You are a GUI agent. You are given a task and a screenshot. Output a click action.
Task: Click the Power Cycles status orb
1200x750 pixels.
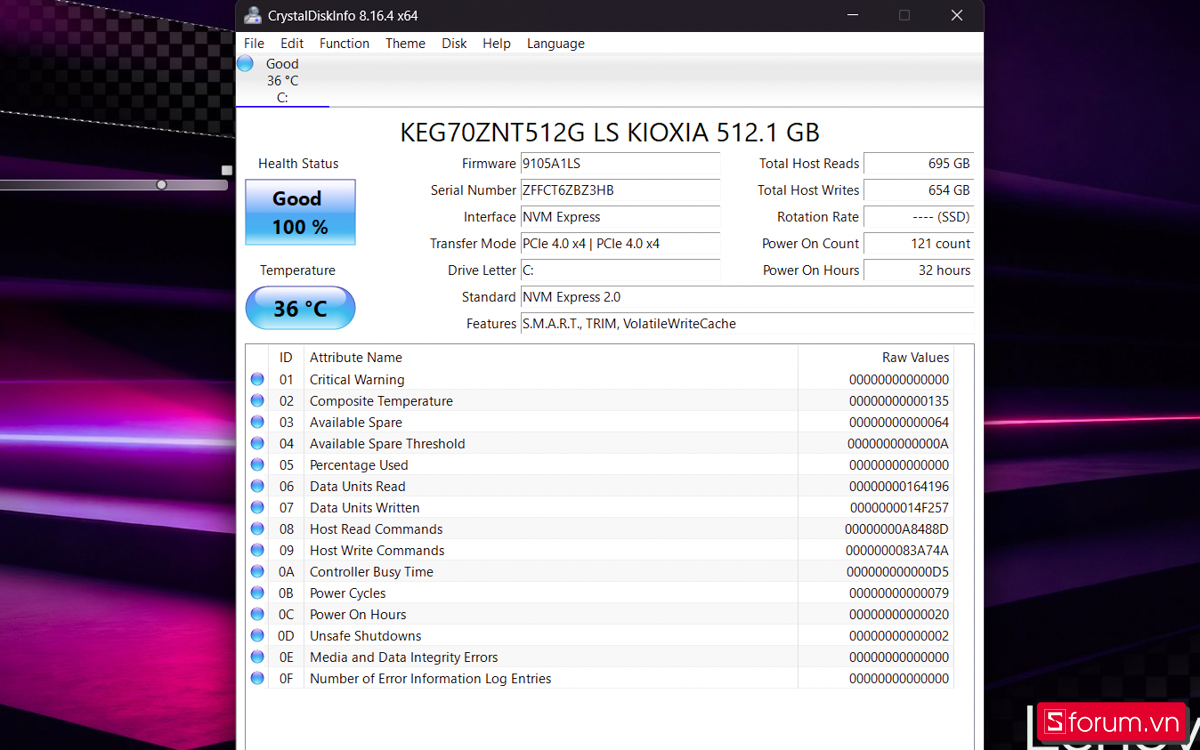257,593
